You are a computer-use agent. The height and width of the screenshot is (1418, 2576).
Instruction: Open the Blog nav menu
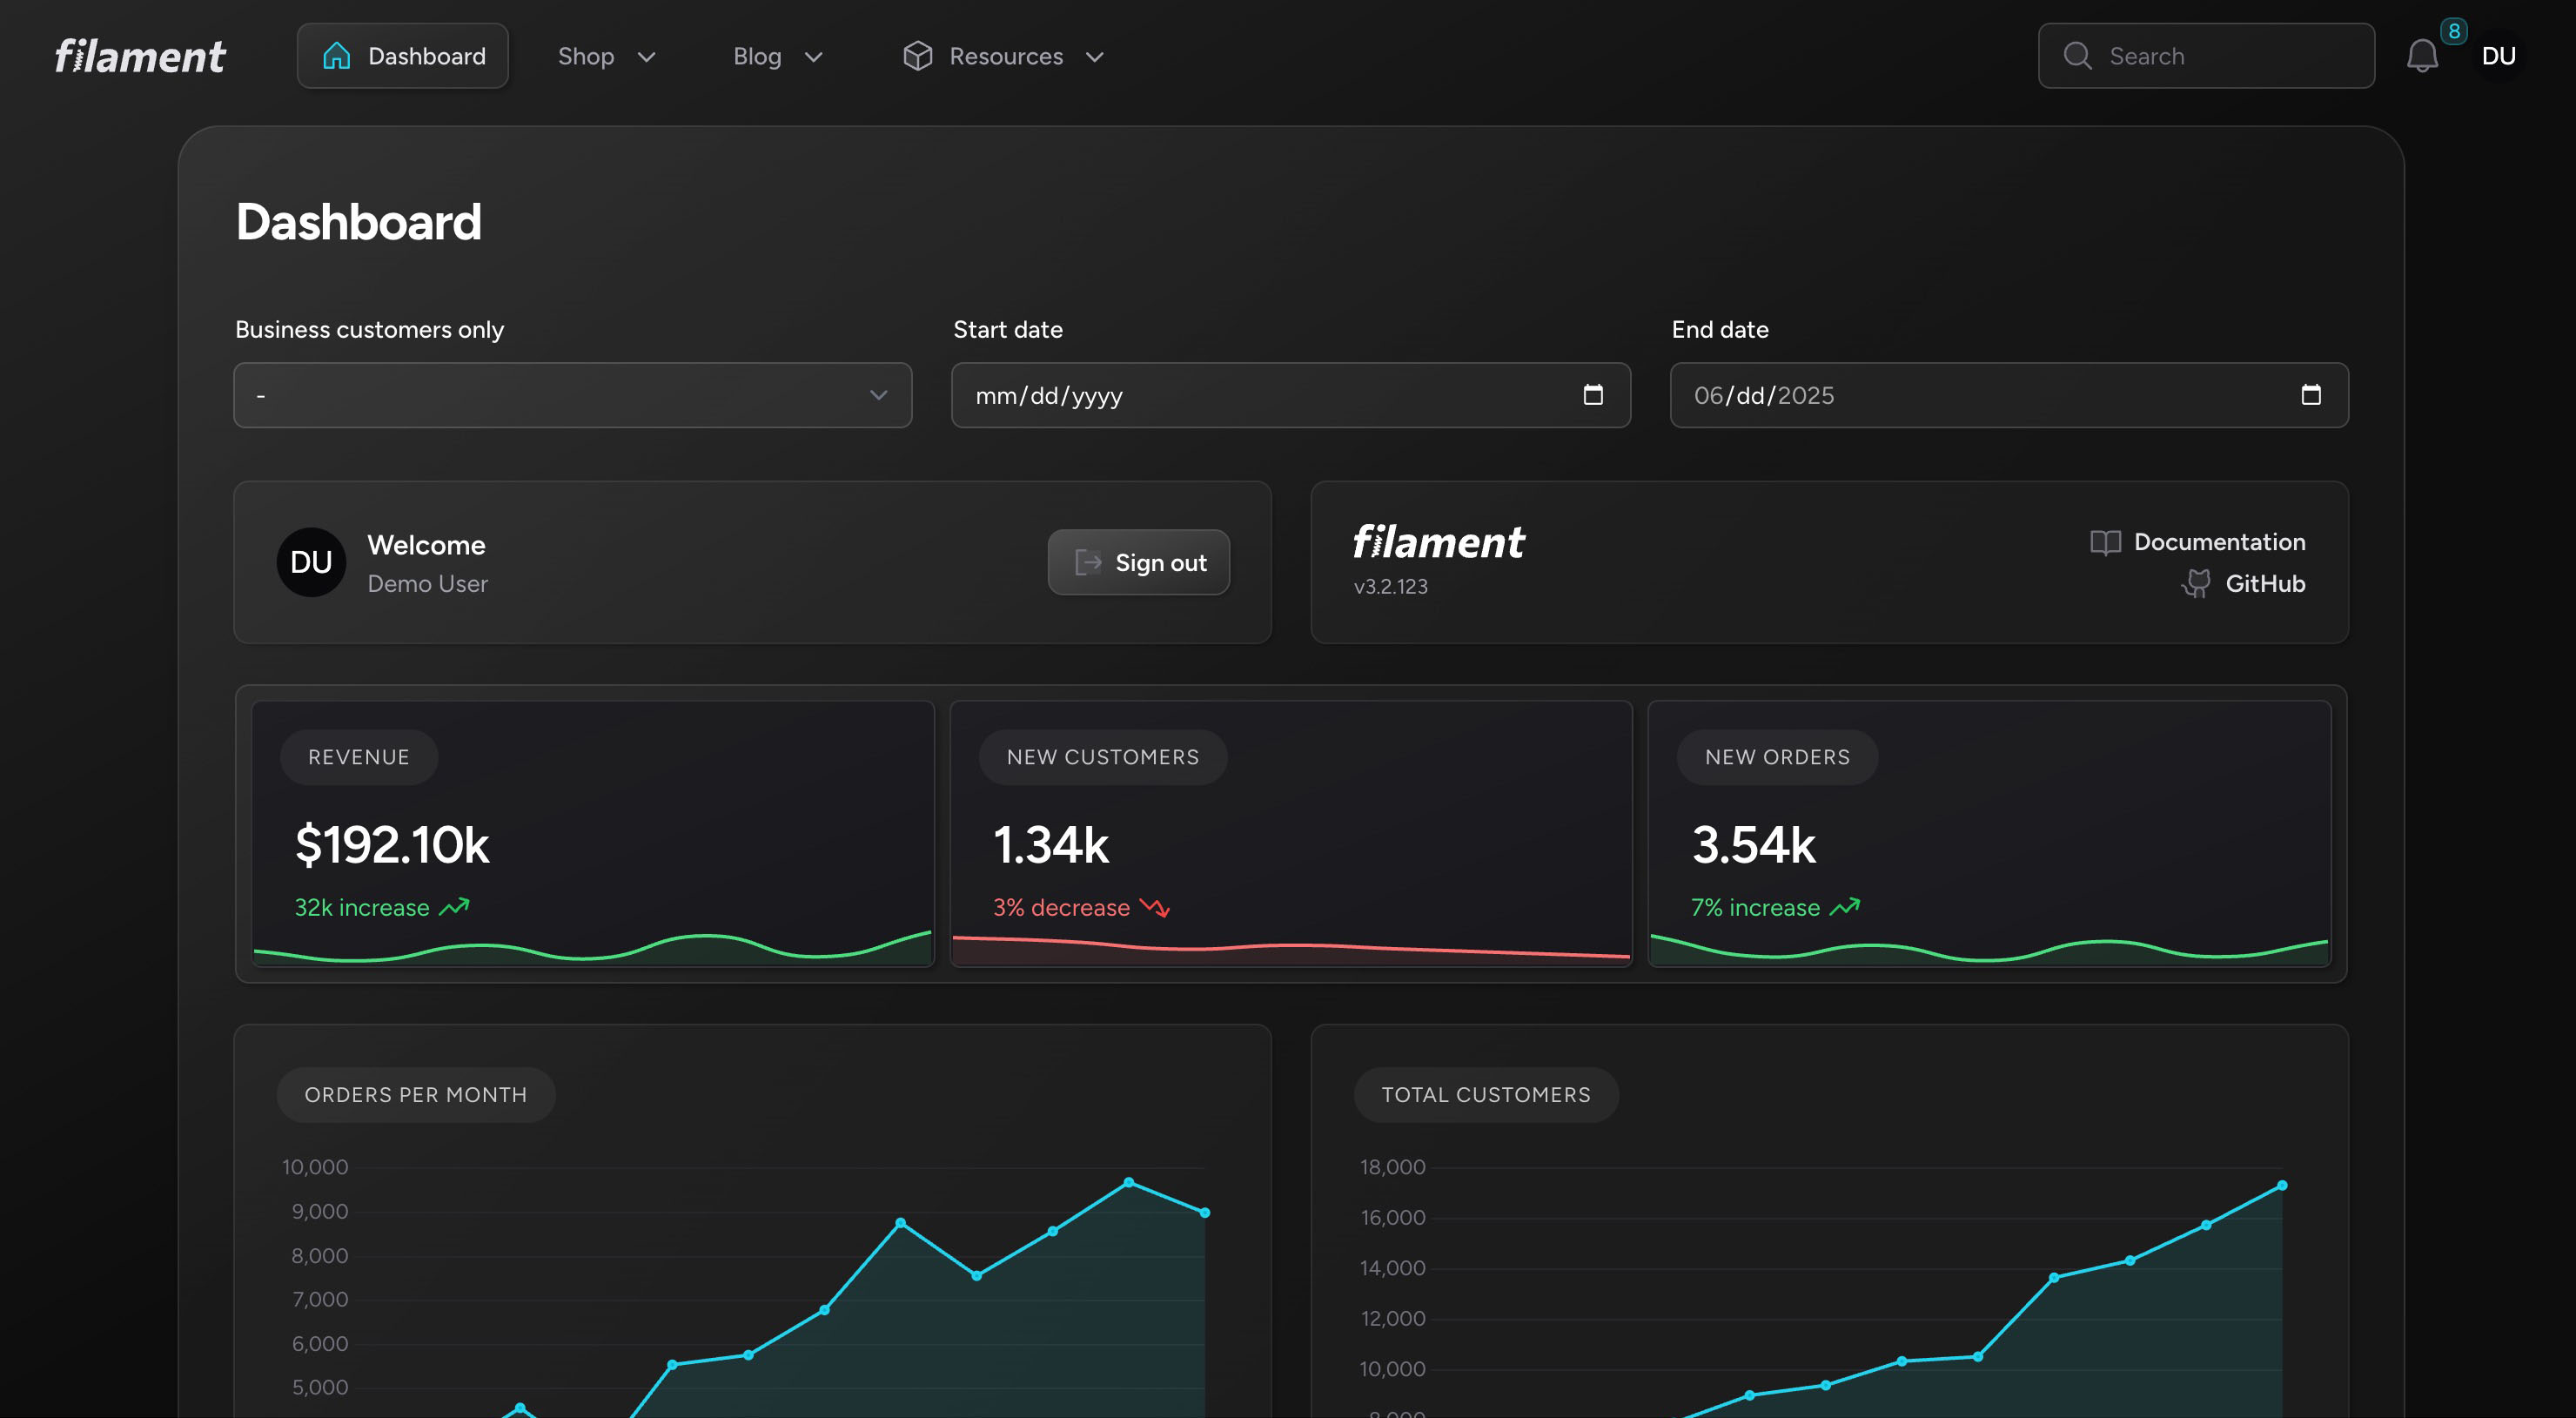coord(778,56)
